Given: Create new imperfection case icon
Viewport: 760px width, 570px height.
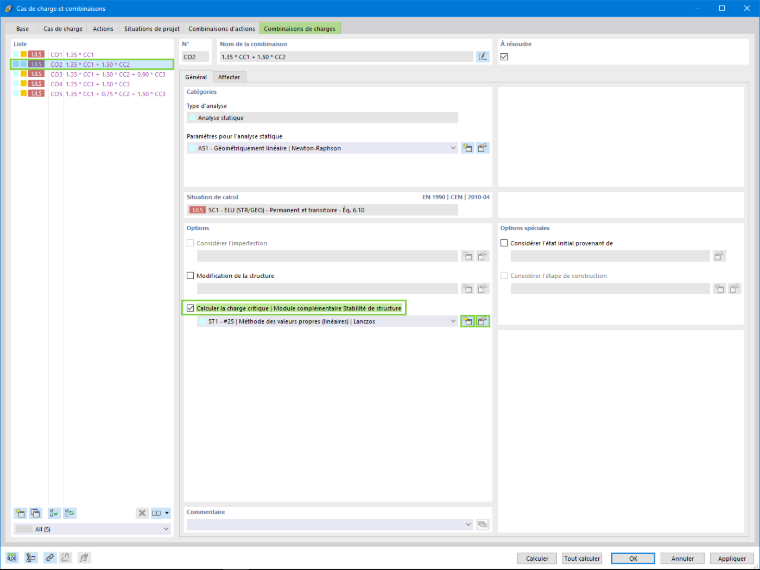Looking at the screenshot, I should [x=467, y=256].
